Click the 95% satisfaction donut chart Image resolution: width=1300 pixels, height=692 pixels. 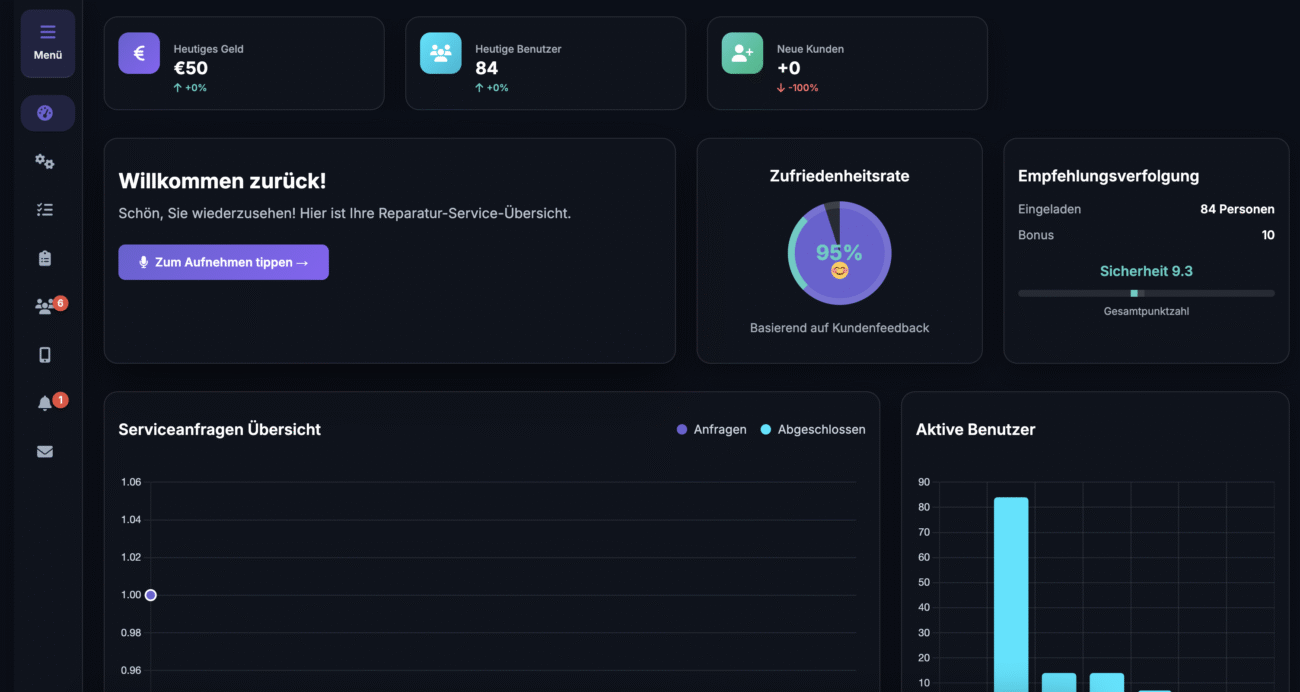point(840,253)
